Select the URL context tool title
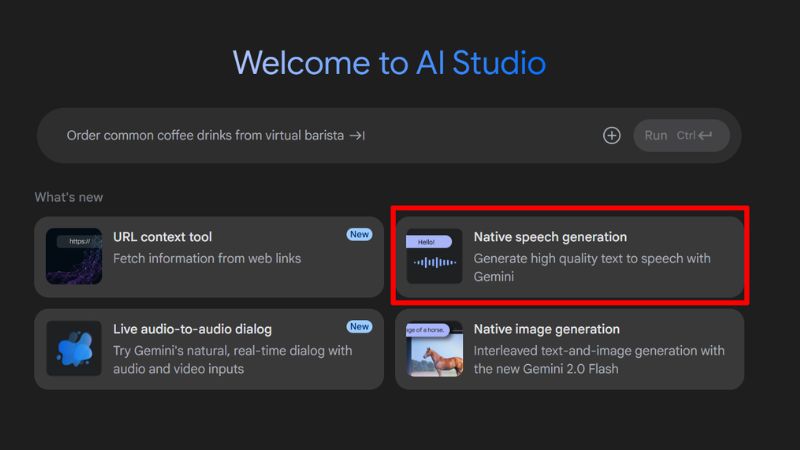Screen dimensions: 800x450 pyautogui.click(x=162, y=237)
